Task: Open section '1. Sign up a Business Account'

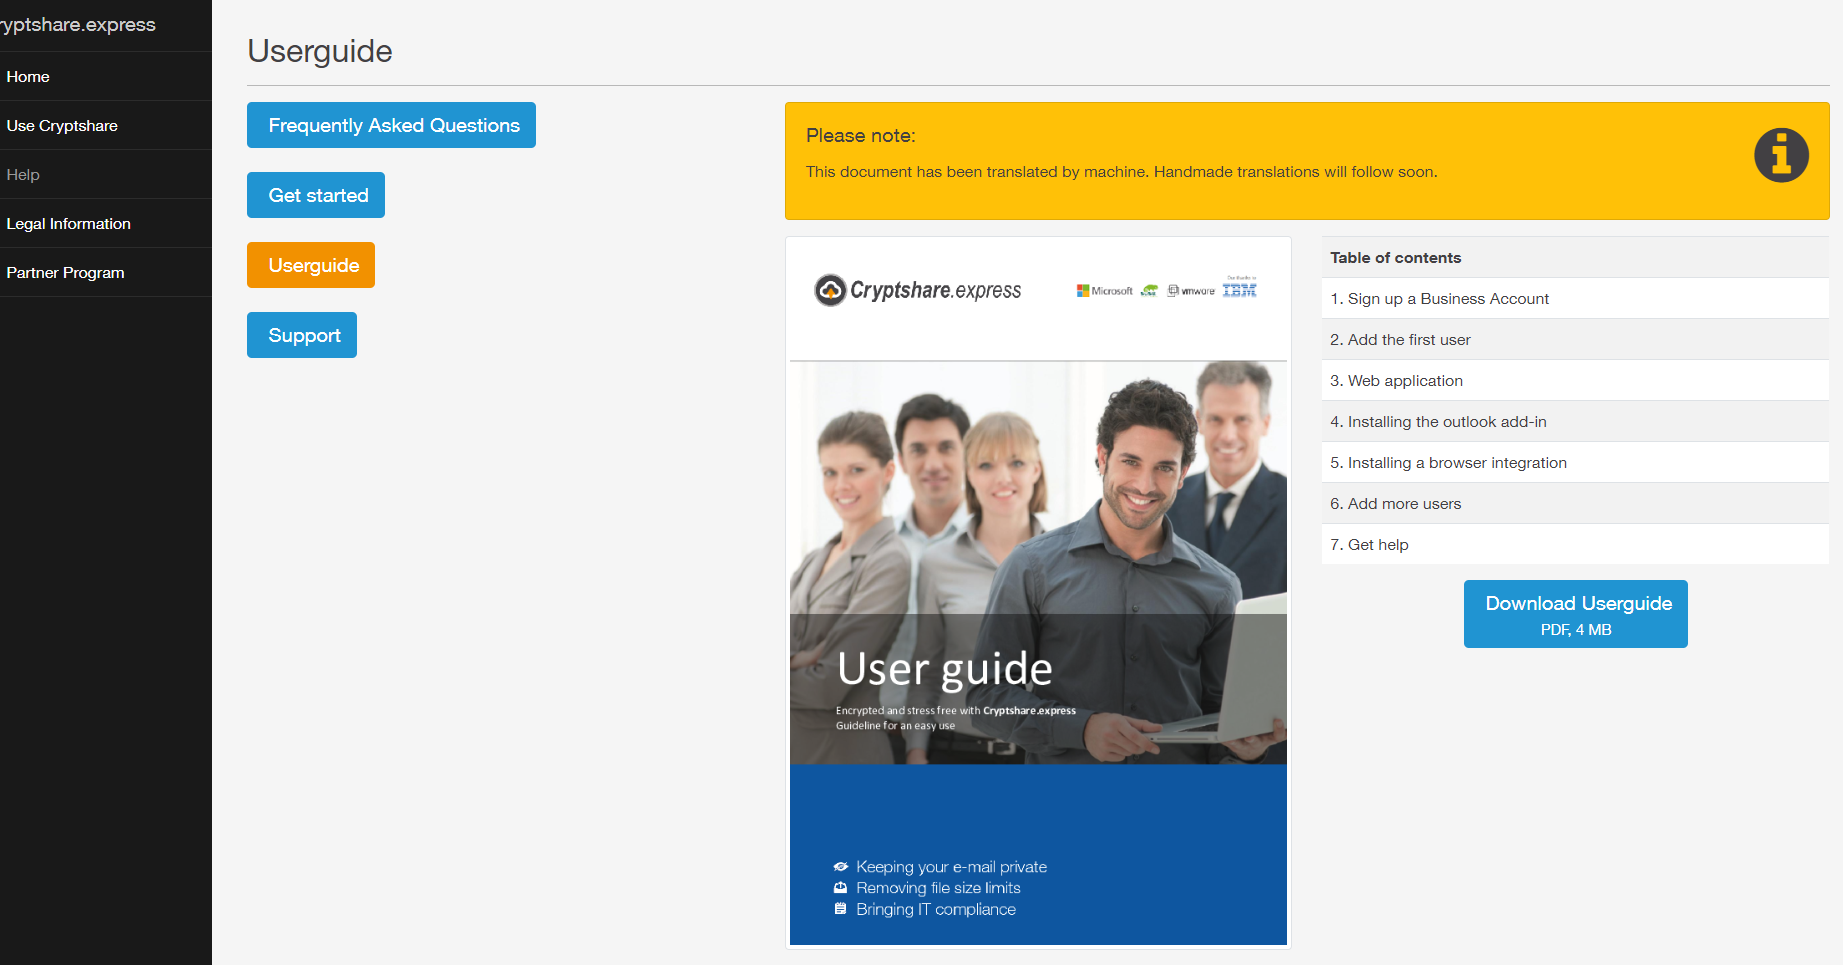Action: pos(1440,298)
